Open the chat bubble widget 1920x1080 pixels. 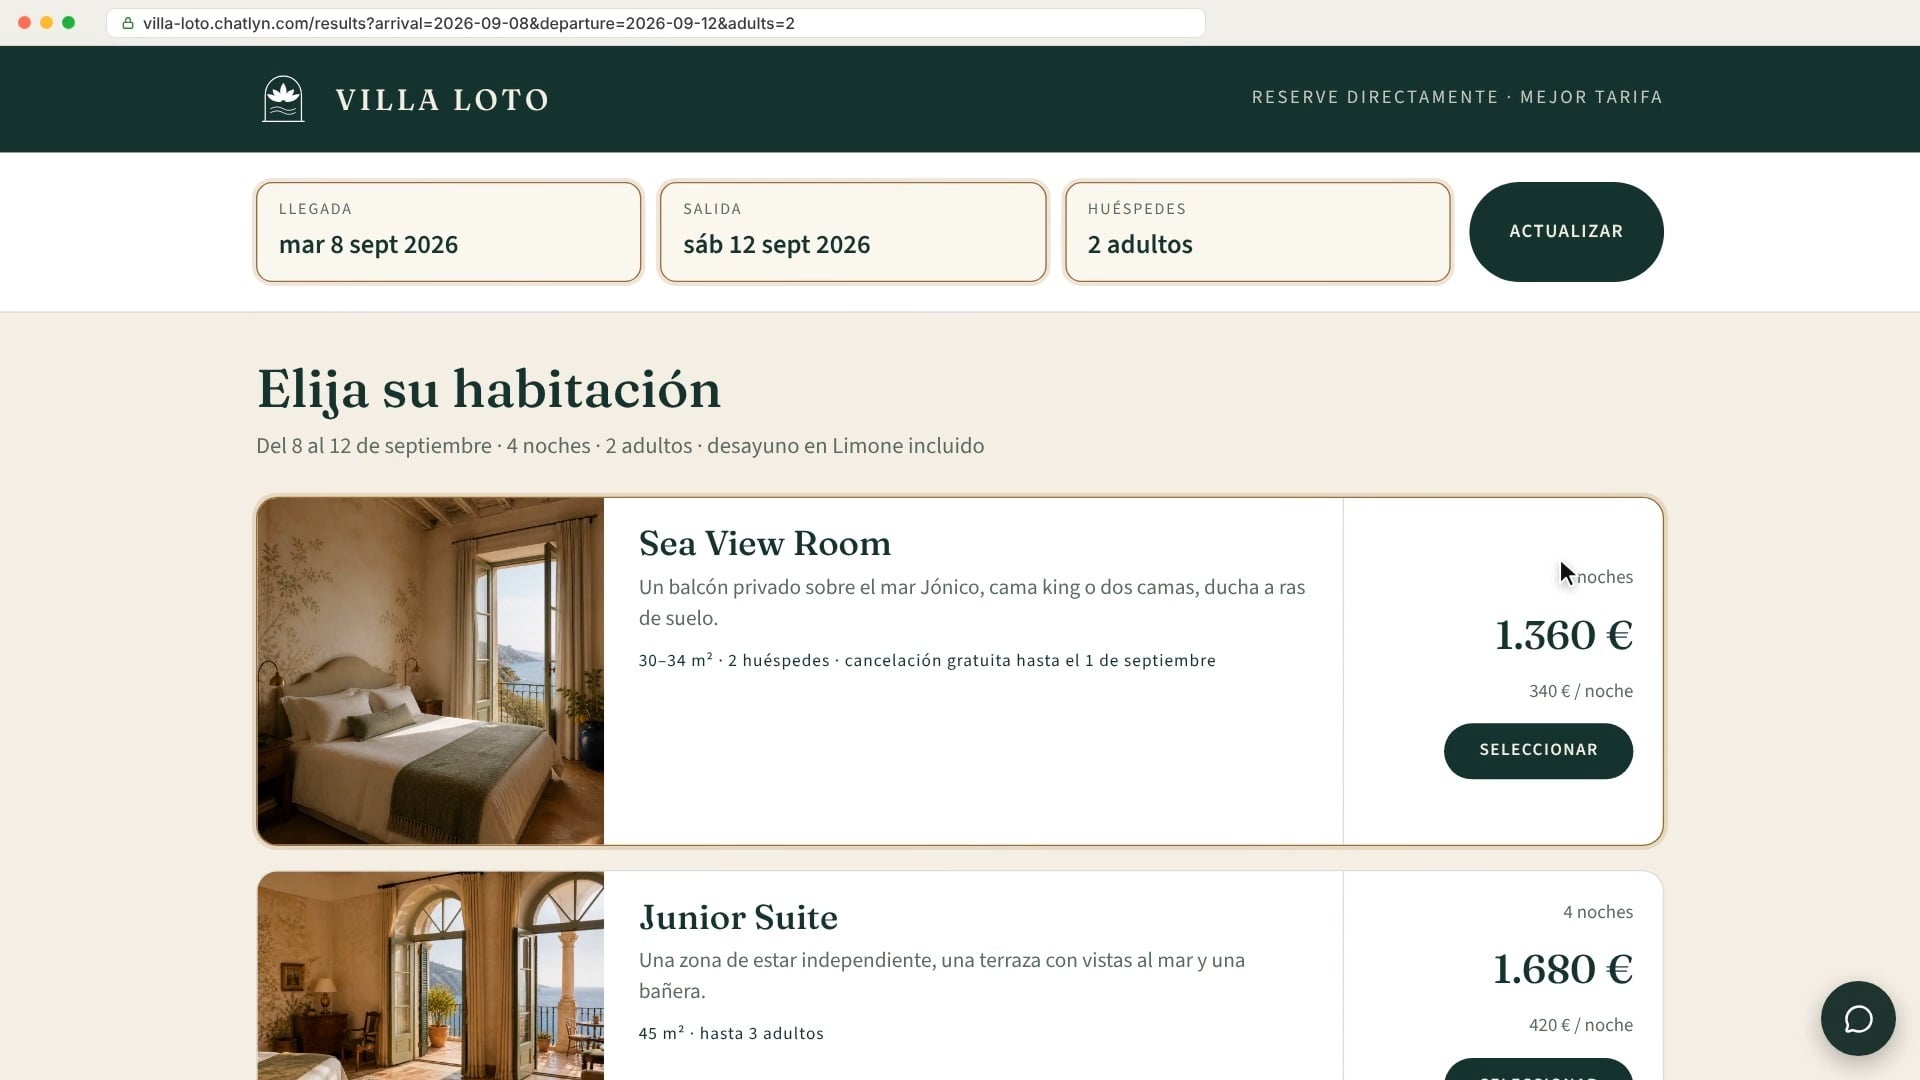[1858, 1018]
